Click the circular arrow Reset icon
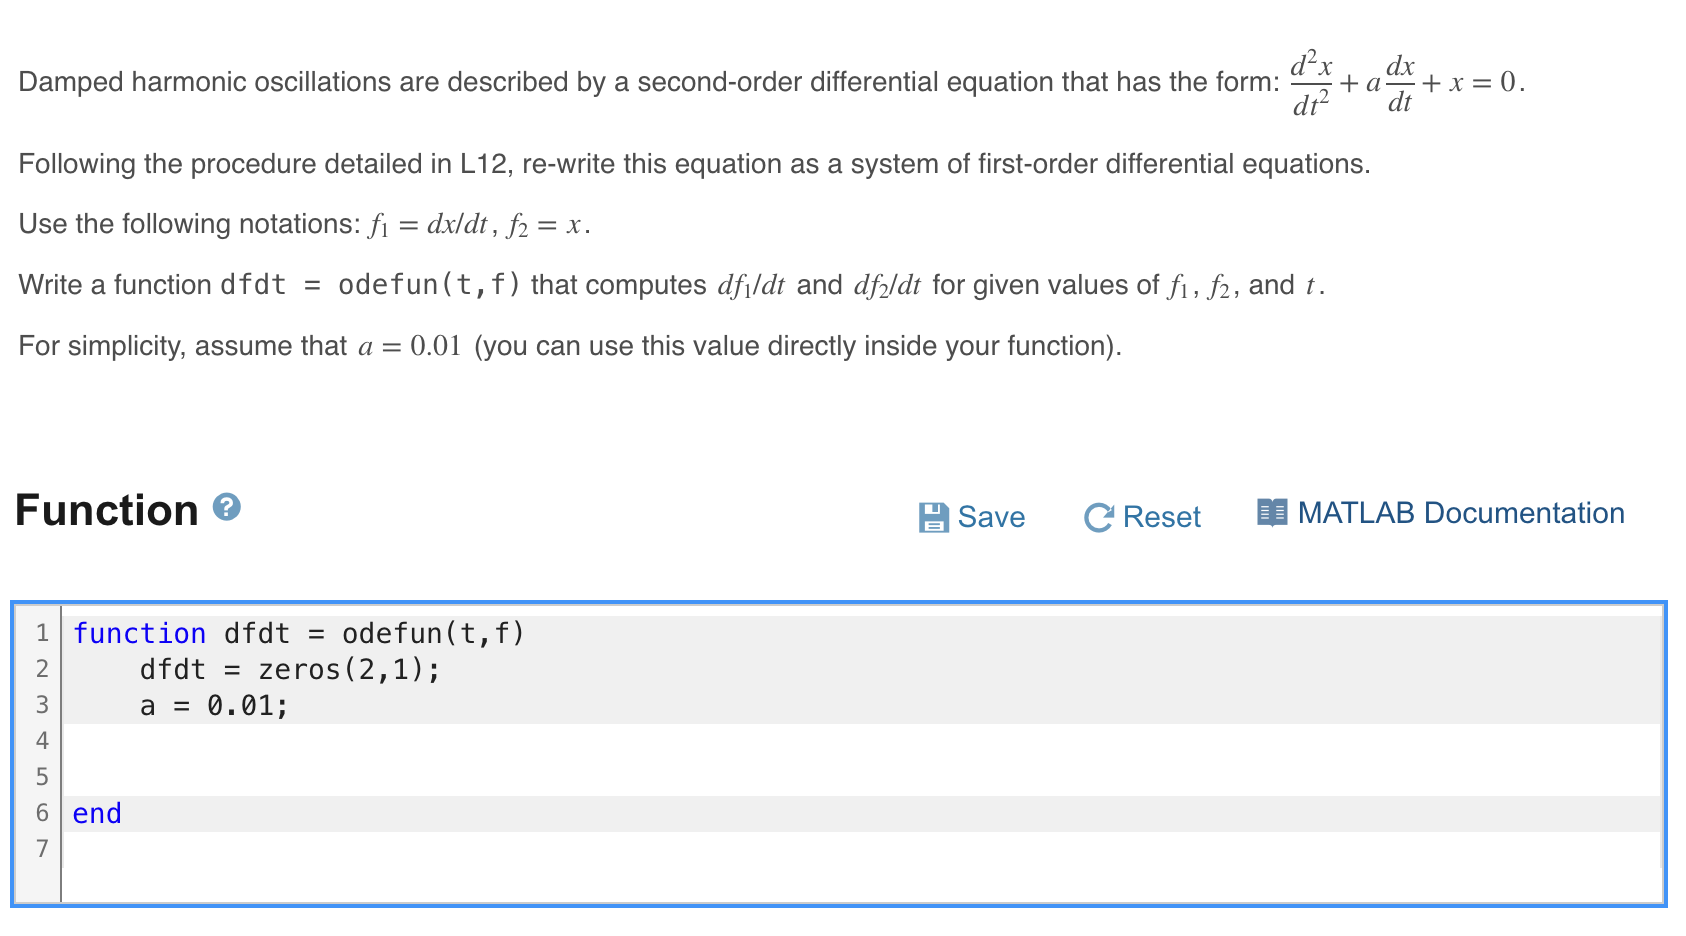Image resolution: width=1686 pixels, height=936 pixels. 1098,517
